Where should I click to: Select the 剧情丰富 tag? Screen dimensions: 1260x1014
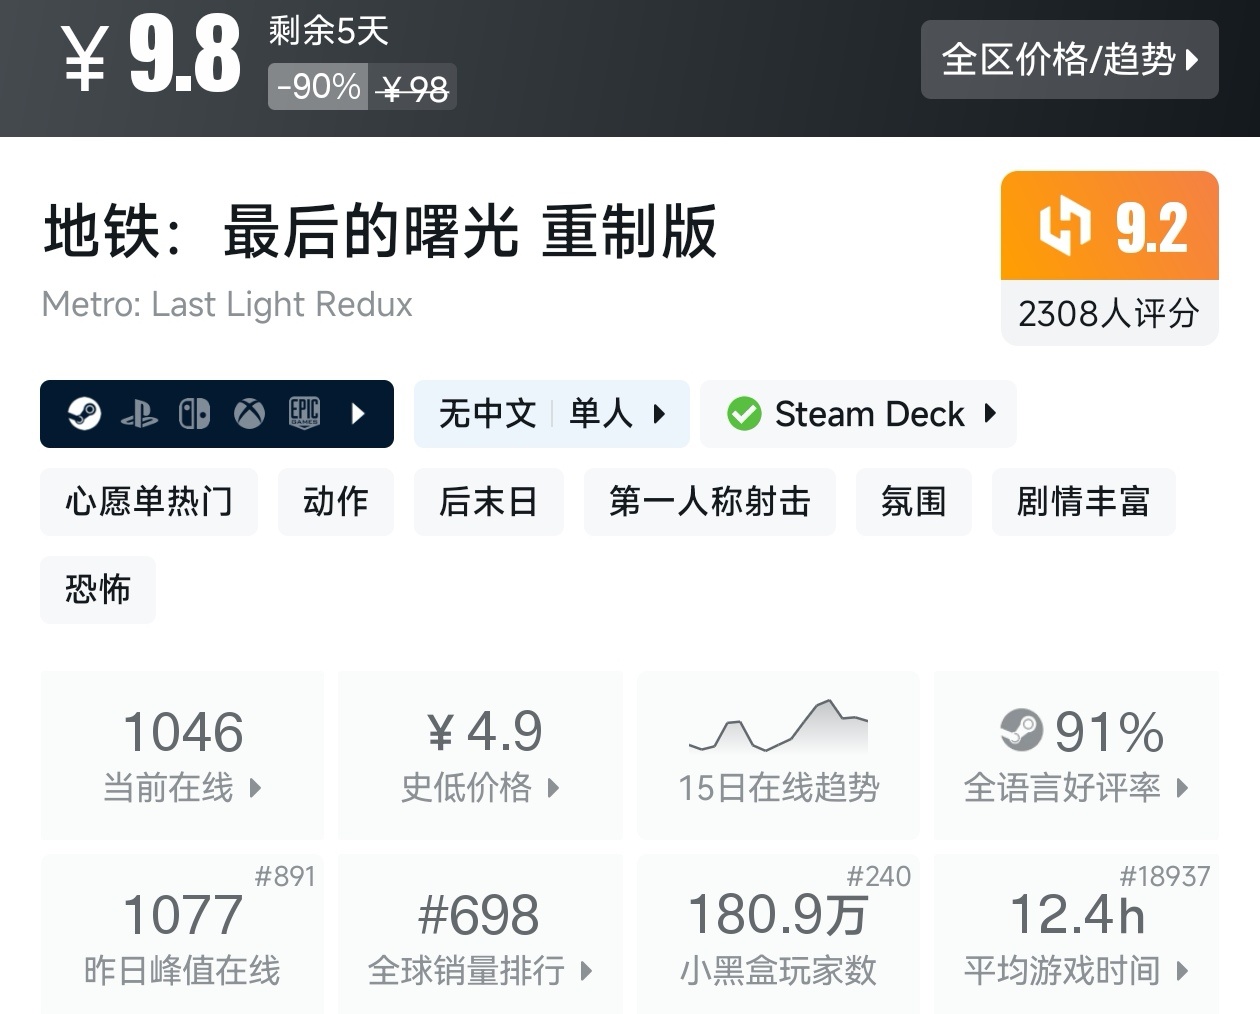pyautogui.click(x=1083, y=501)
